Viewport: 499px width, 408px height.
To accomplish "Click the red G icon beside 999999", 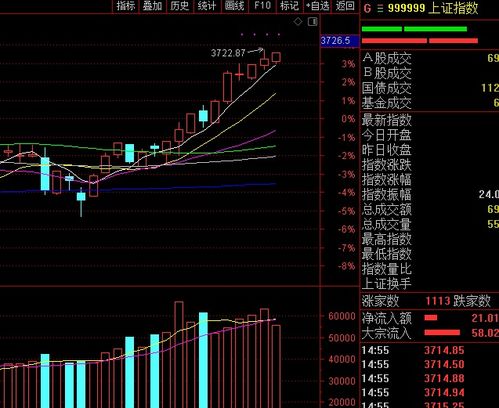I will pos(367,8).
